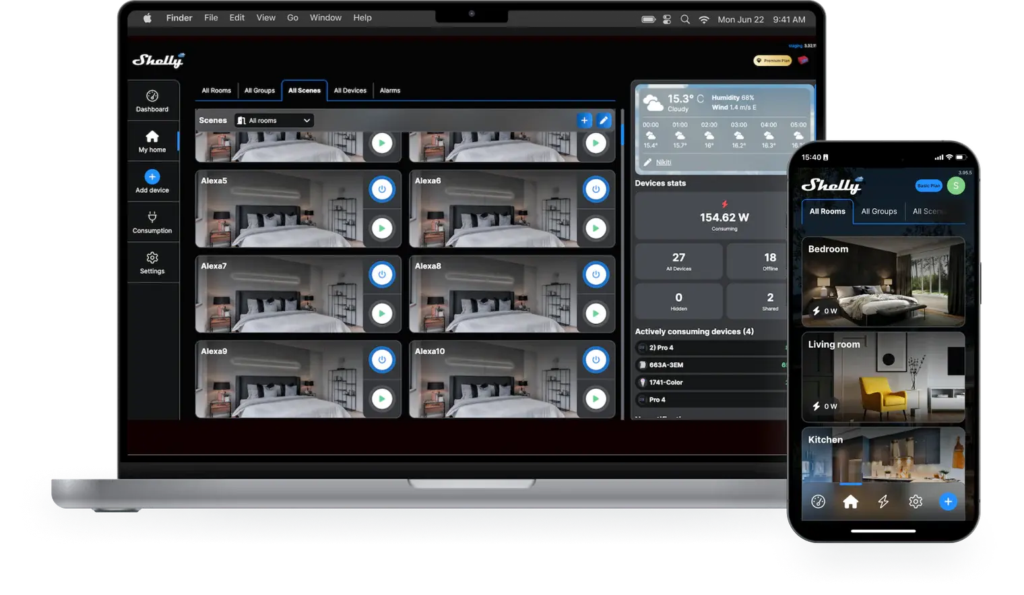The image size is (1024, 595).
Task: Tap the dashboard gauge icon in phone navbar
Action: coord(818,502)
